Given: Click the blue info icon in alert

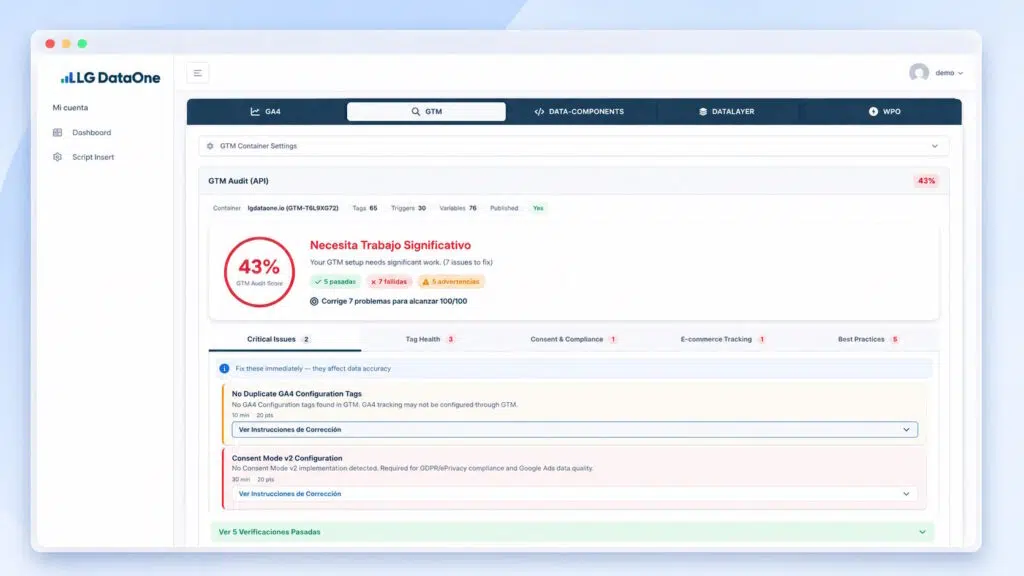Looking at the screenshot, I should 224,369.
